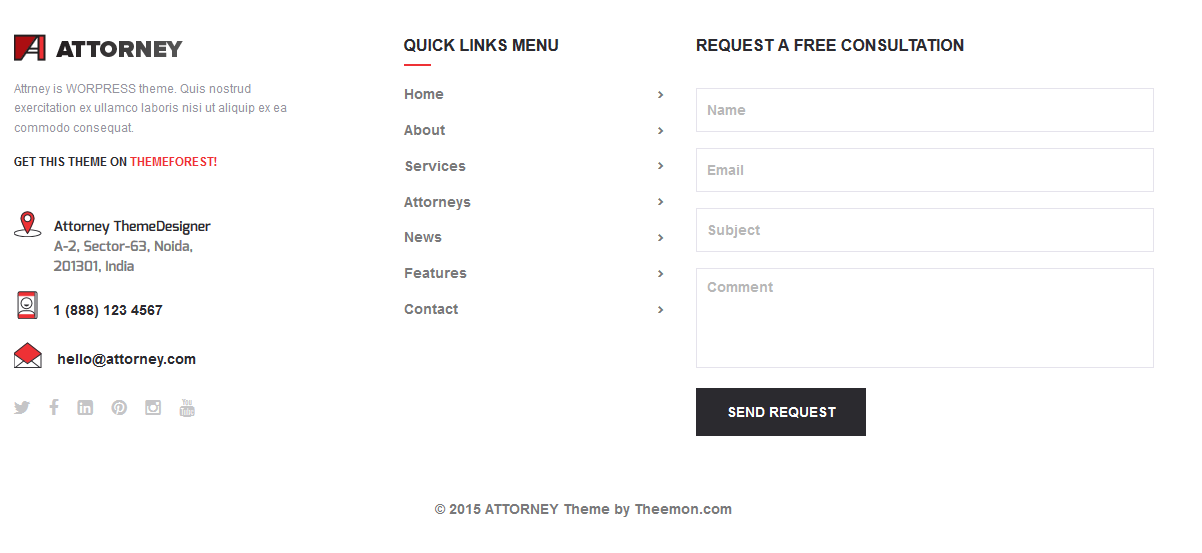The width and height of the screenshot is (1202, 553).
Task: Click the red location pin icon
Action: coord(27,224)
